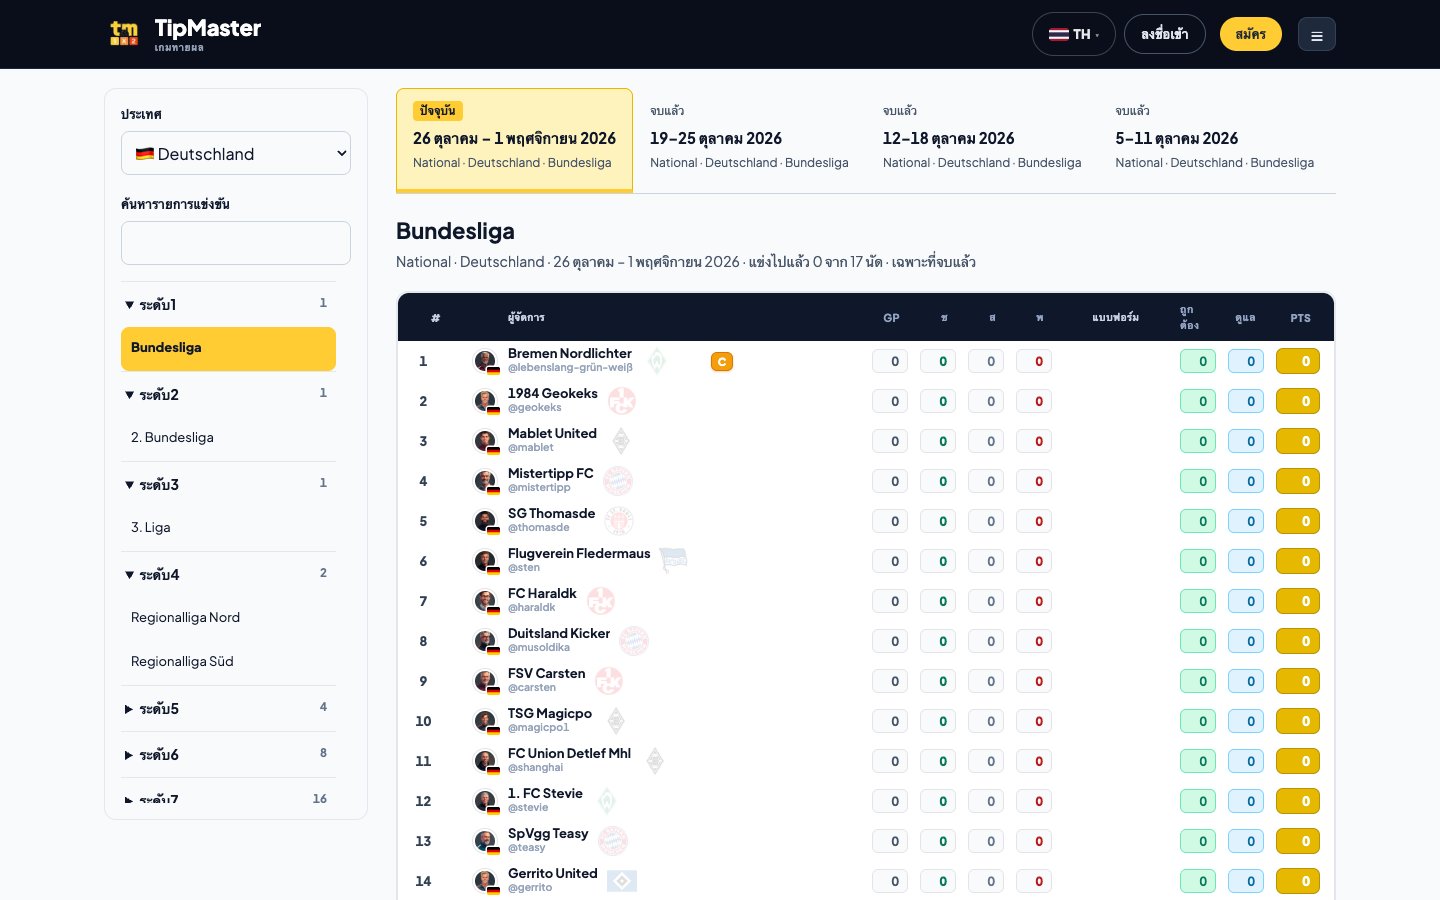Click the manager name 1. FC Stevie
1440x900 pixels.
[x=545, y=793]
